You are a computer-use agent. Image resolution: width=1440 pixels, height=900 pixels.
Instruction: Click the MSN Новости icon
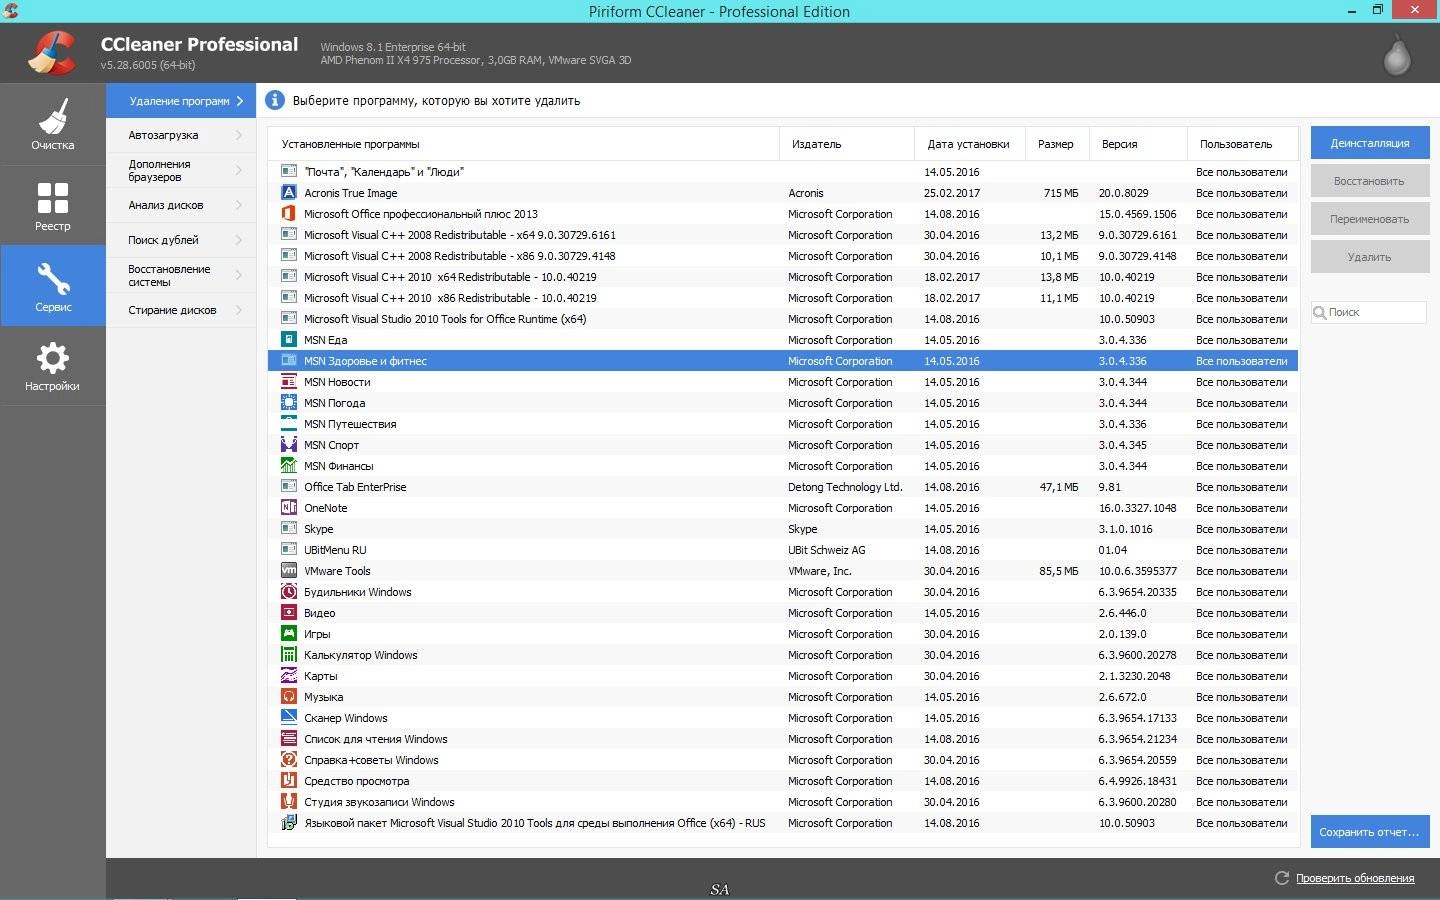pyautogui.click(x=289, y=382)
